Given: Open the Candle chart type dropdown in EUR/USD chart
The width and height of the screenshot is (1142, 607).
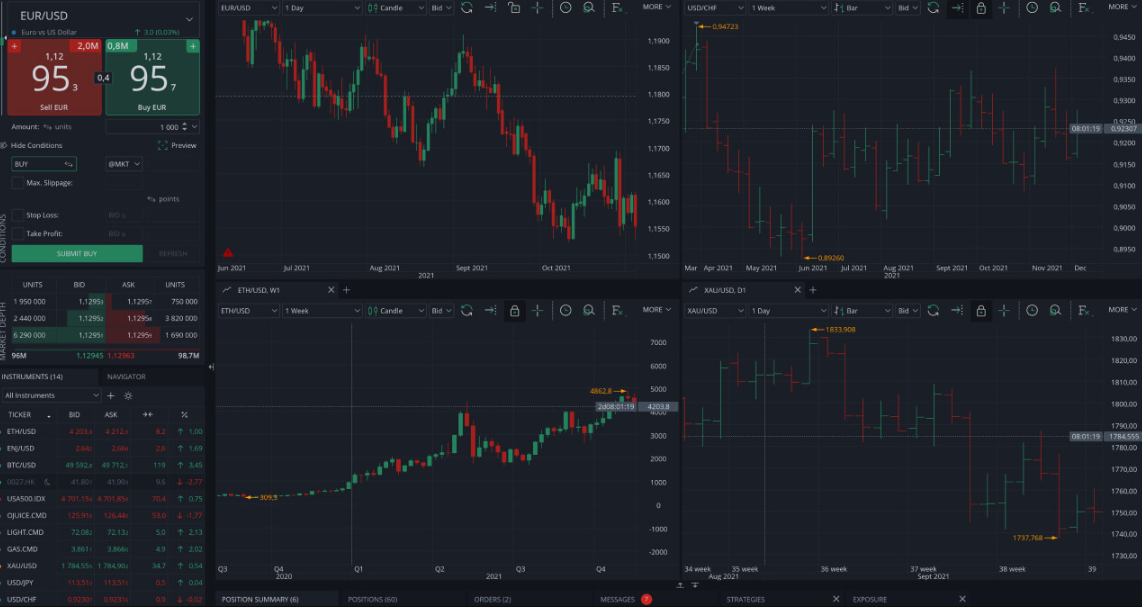Looking at the screenshot, I should [x=395, y=7].
